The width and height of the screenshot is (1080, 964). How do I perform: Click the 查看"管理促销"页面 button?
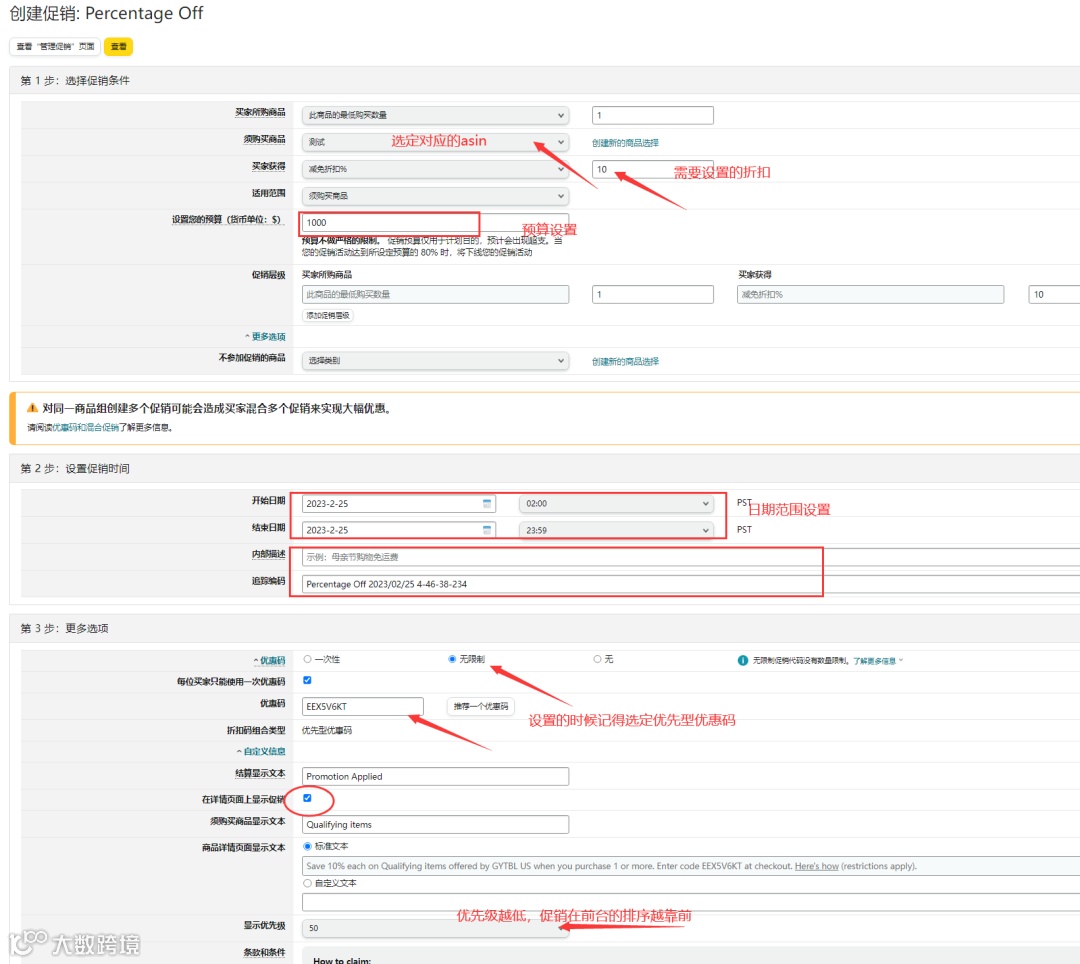tap(55, 46)
